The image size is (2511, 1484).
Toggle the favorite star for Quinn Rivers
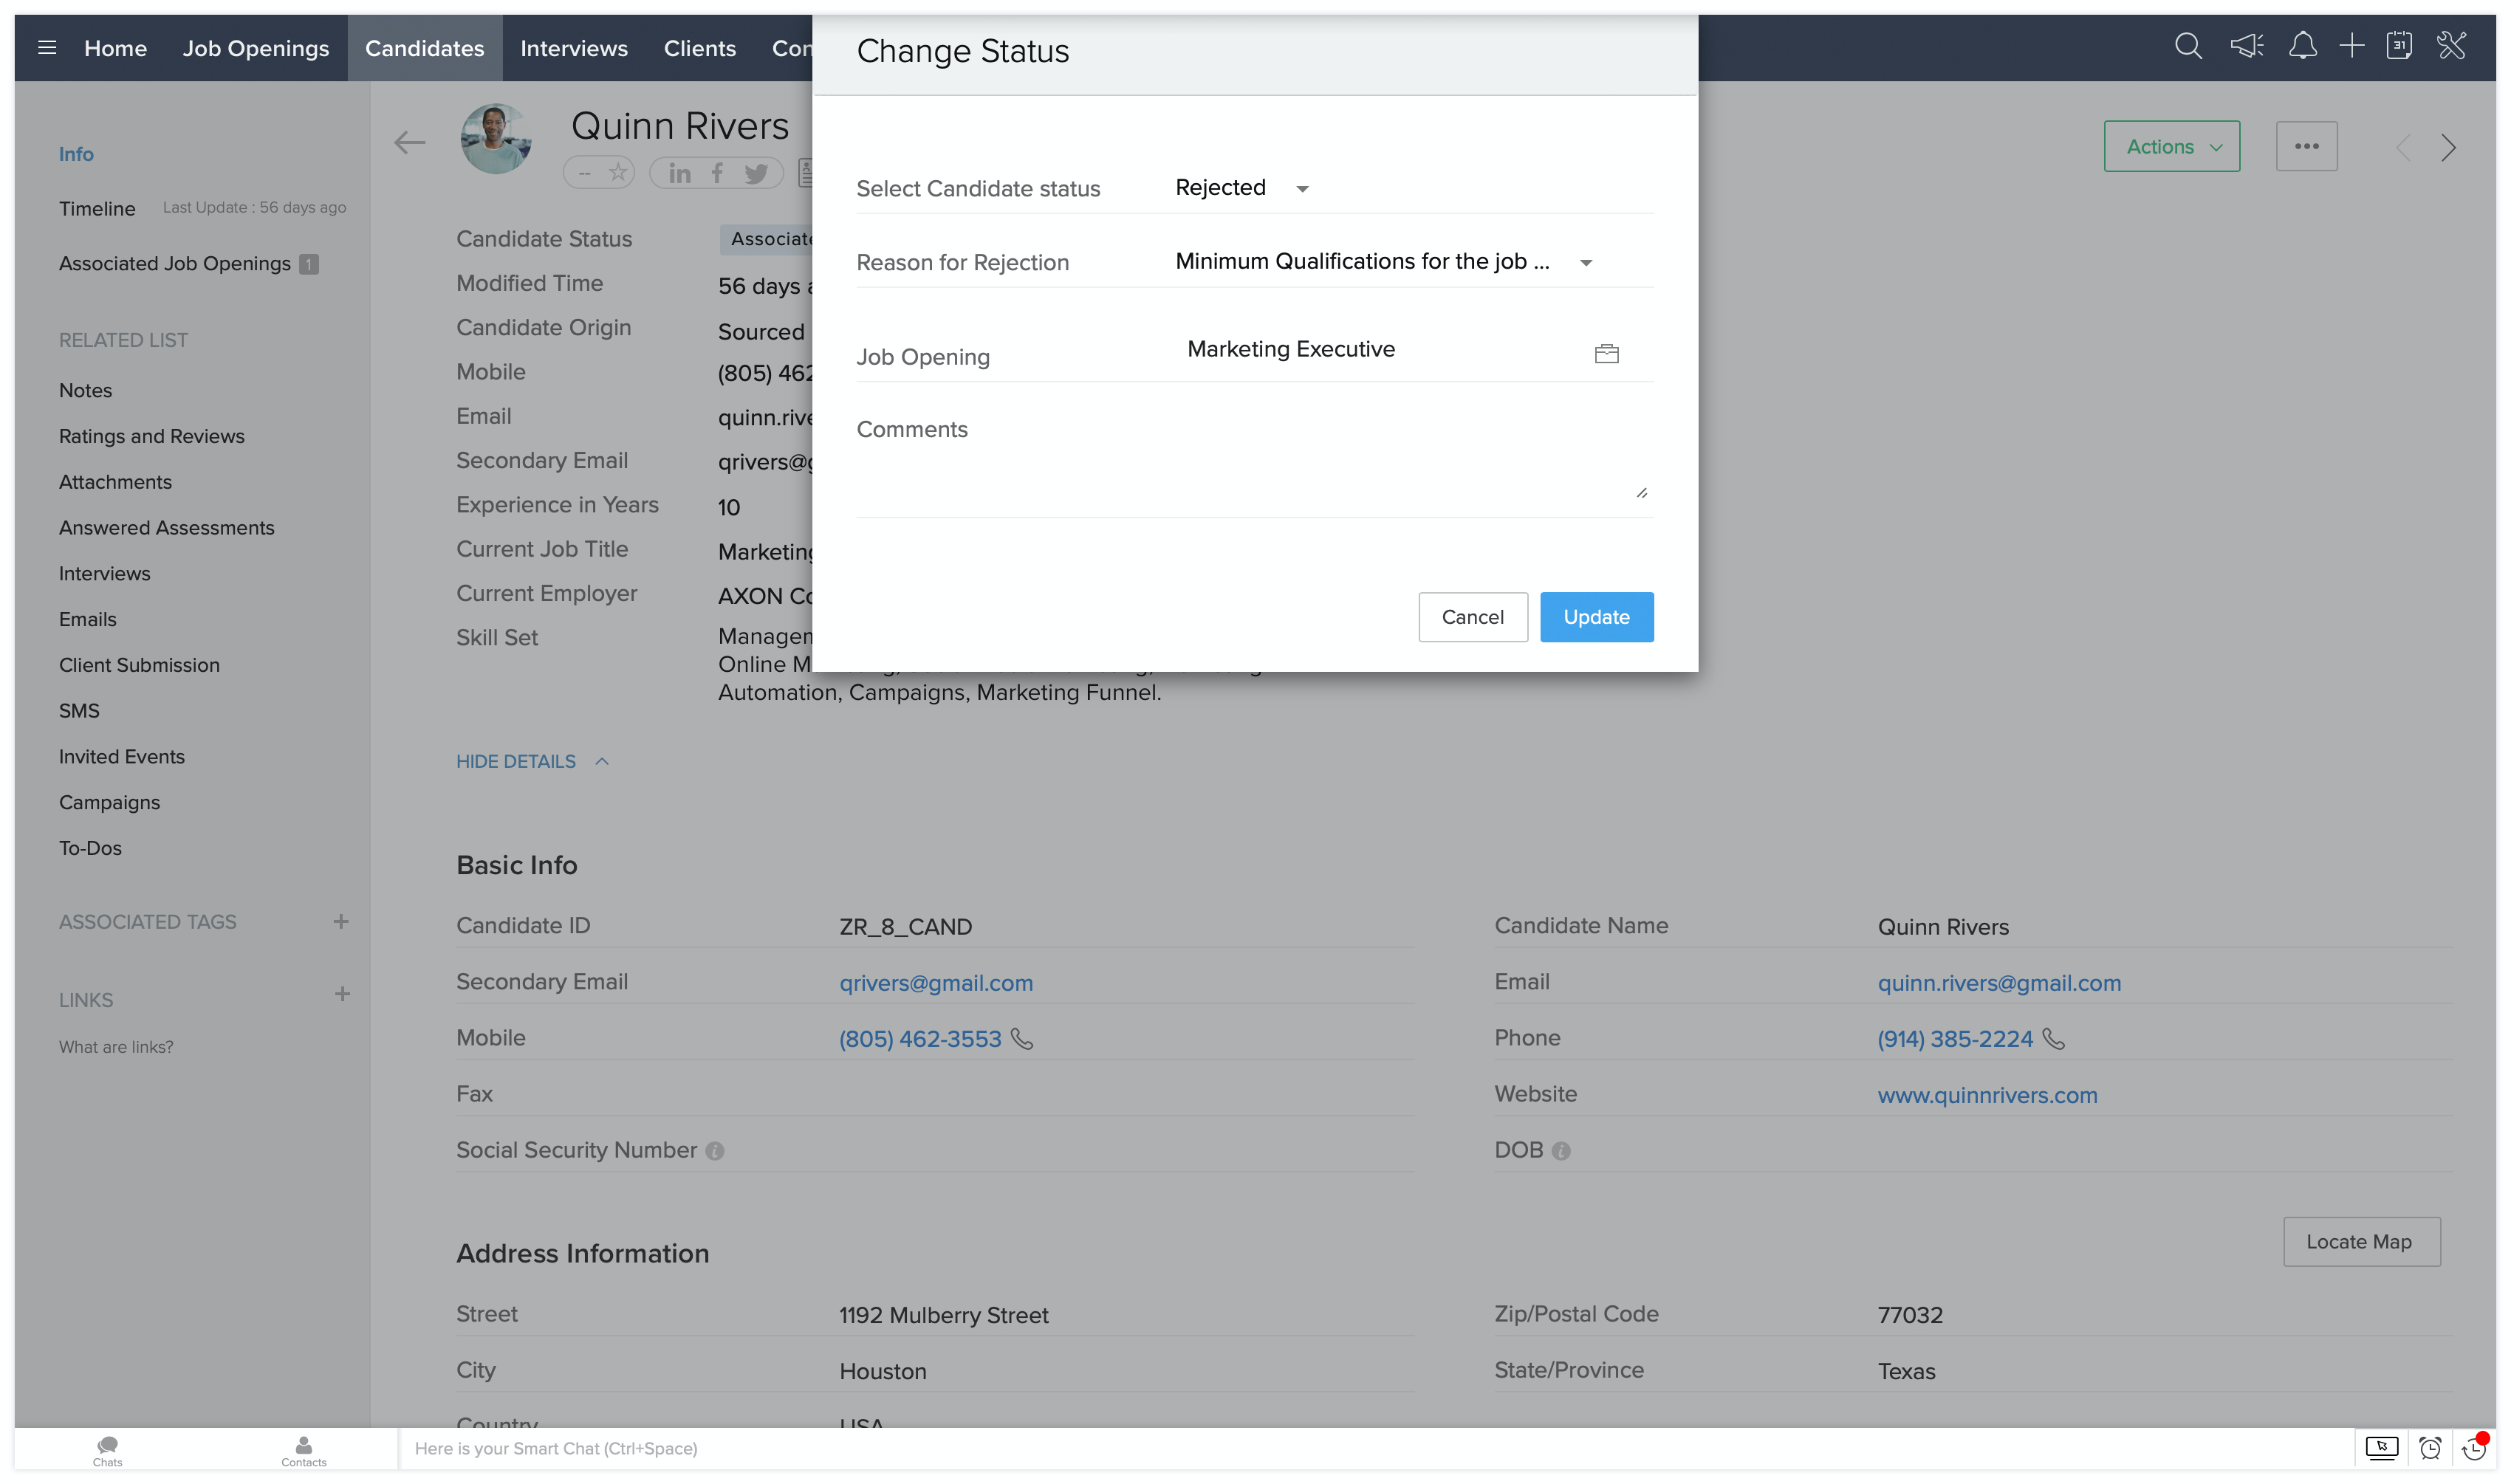point(618,173)
